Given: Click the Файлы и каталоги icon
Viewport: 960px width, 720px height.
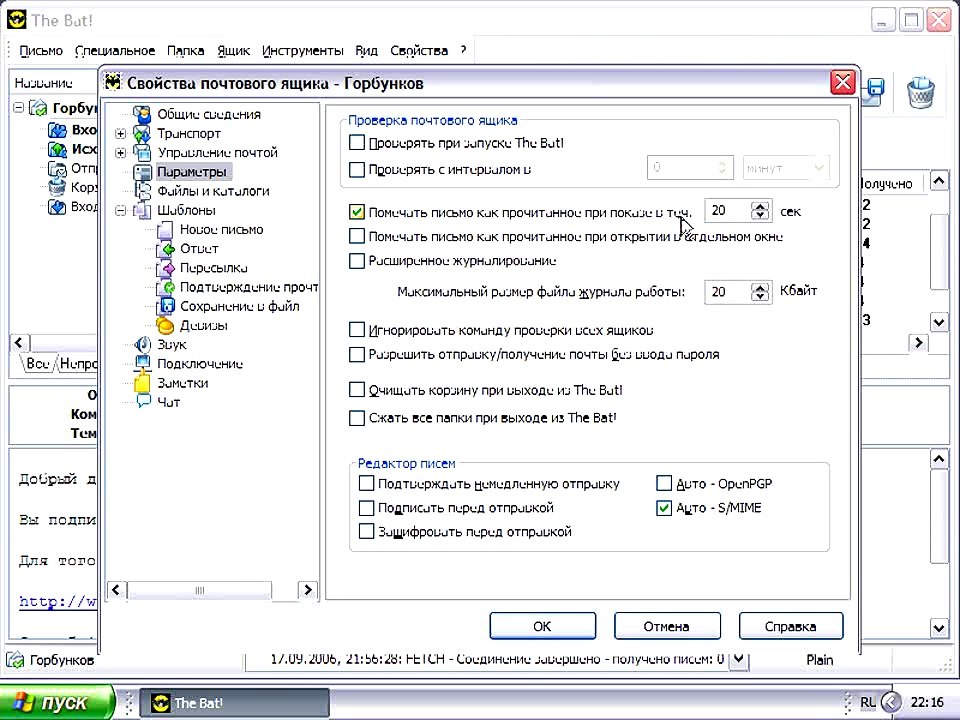Looking at the screenshot, I should [x=142, y=191].
